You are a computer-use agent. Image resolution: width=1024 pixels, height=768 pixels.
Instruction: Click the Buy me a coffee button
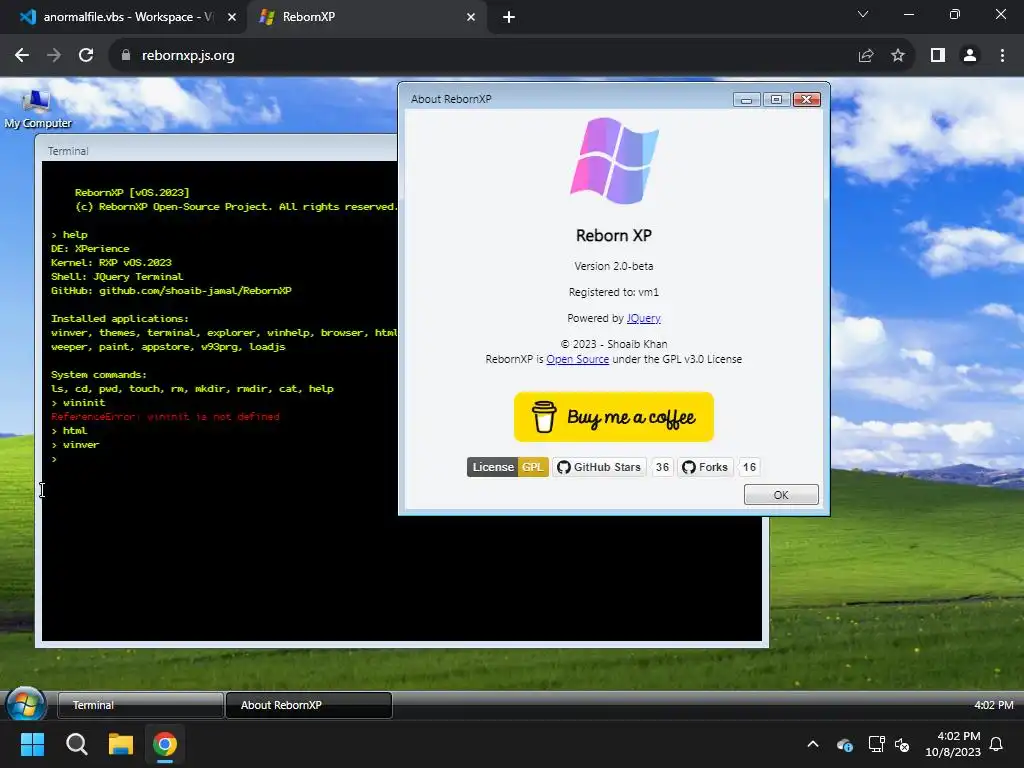point(614,417)
